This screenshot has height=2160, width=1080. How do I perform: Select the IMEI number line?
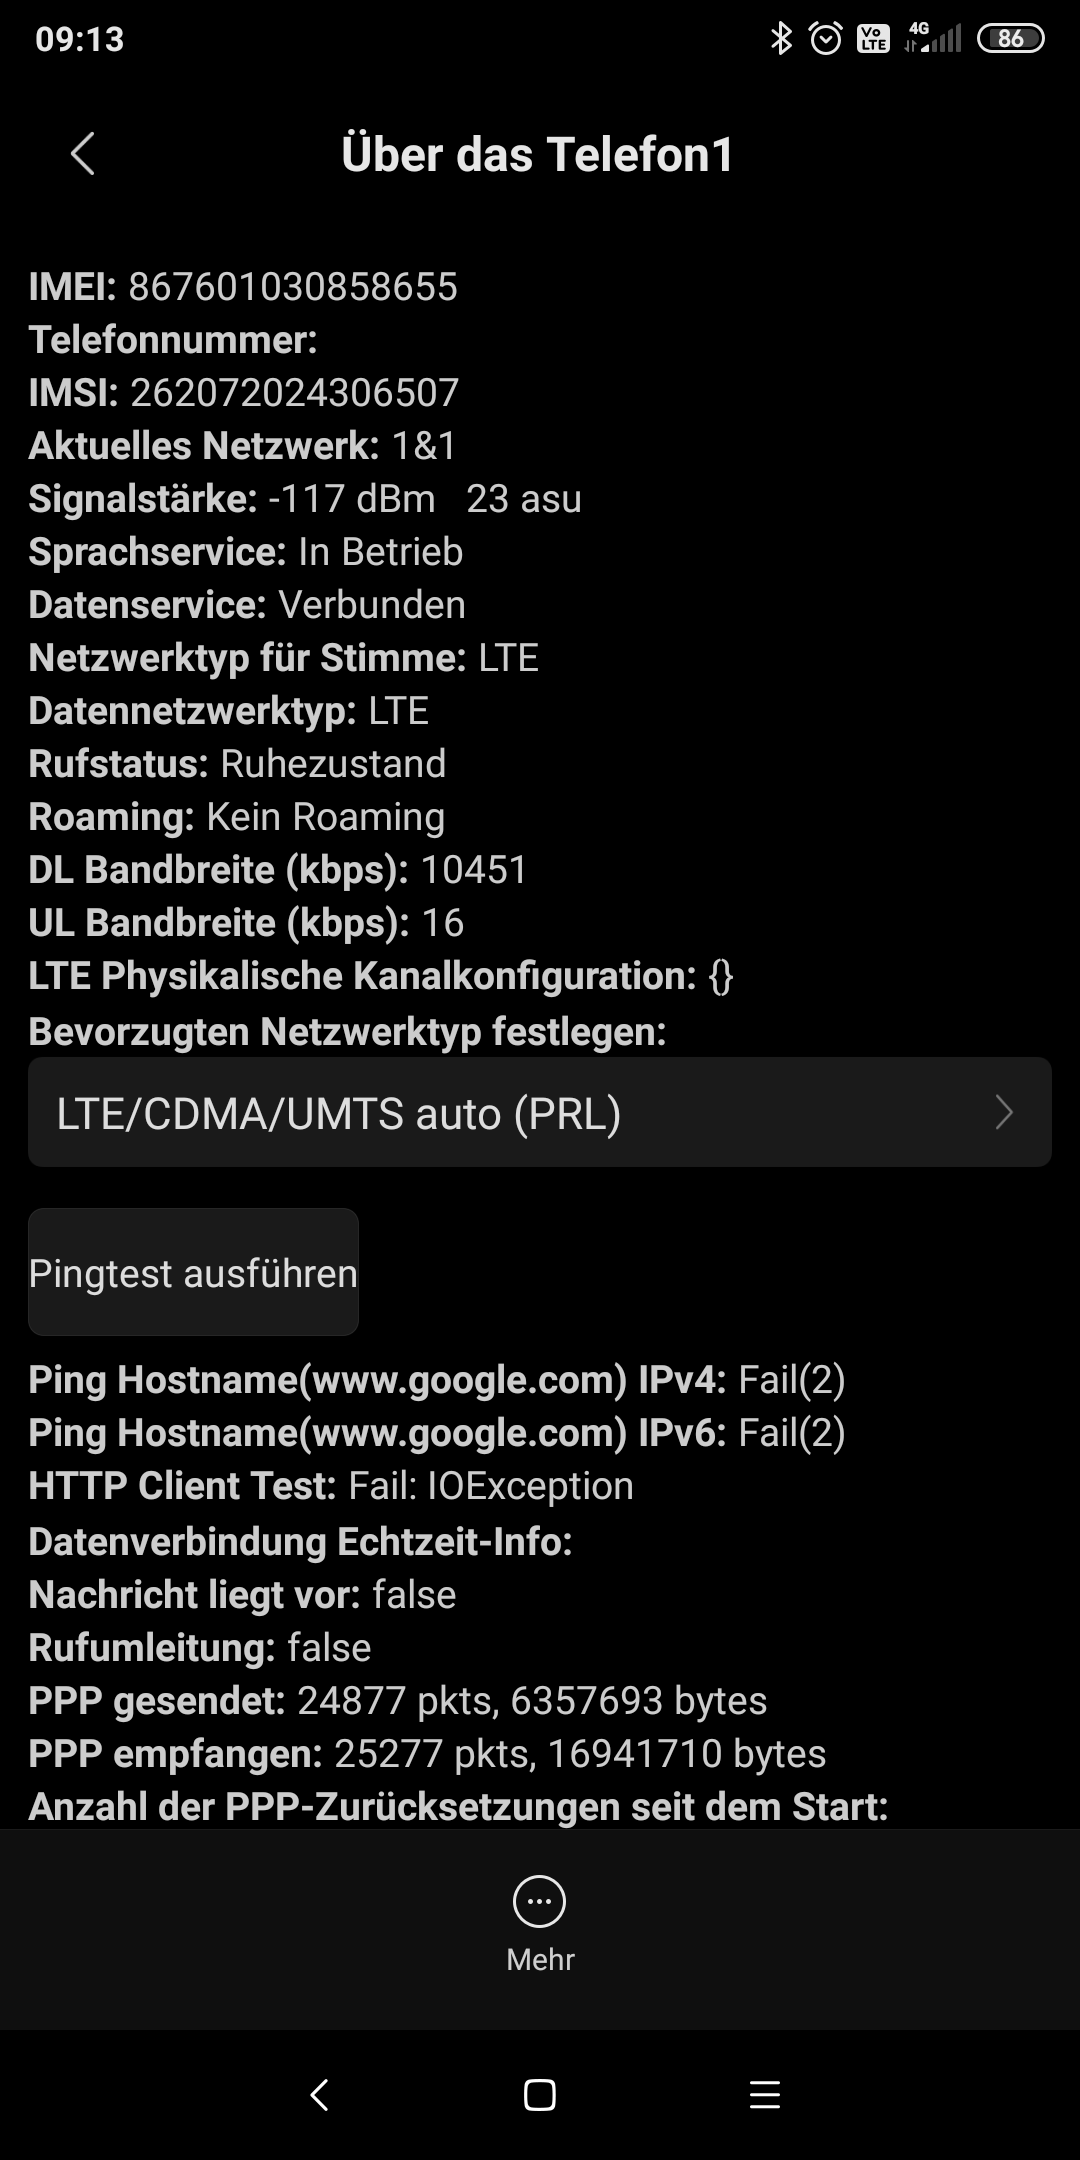pyautogui.click(x=243, y=287)
